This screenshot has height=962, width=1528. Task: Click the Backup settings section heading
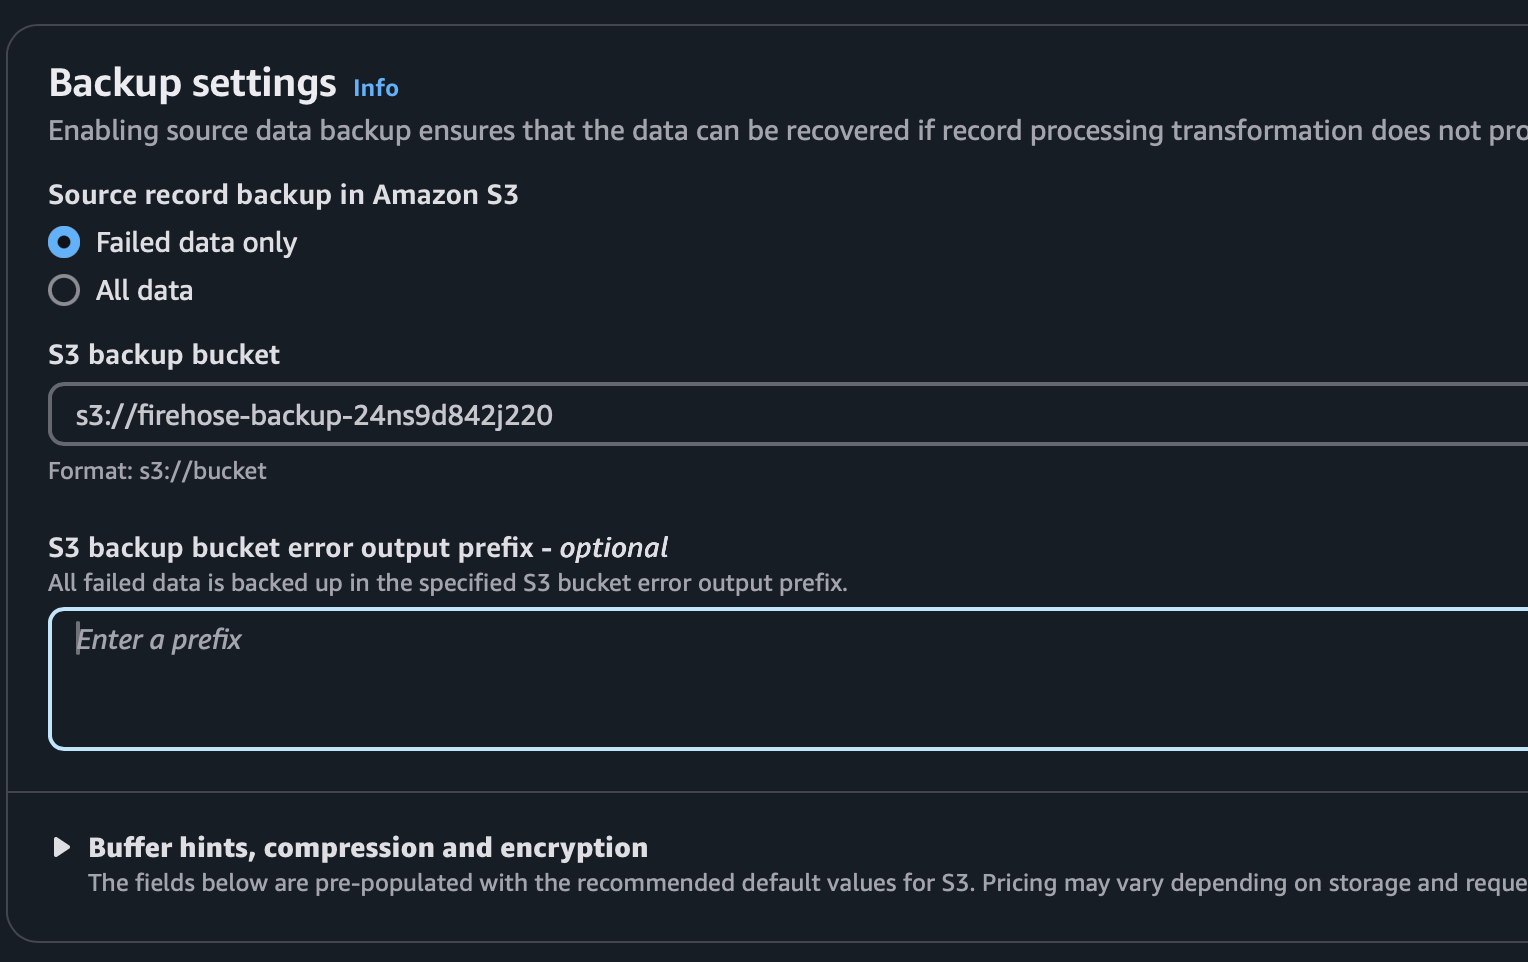coord(193,83)
